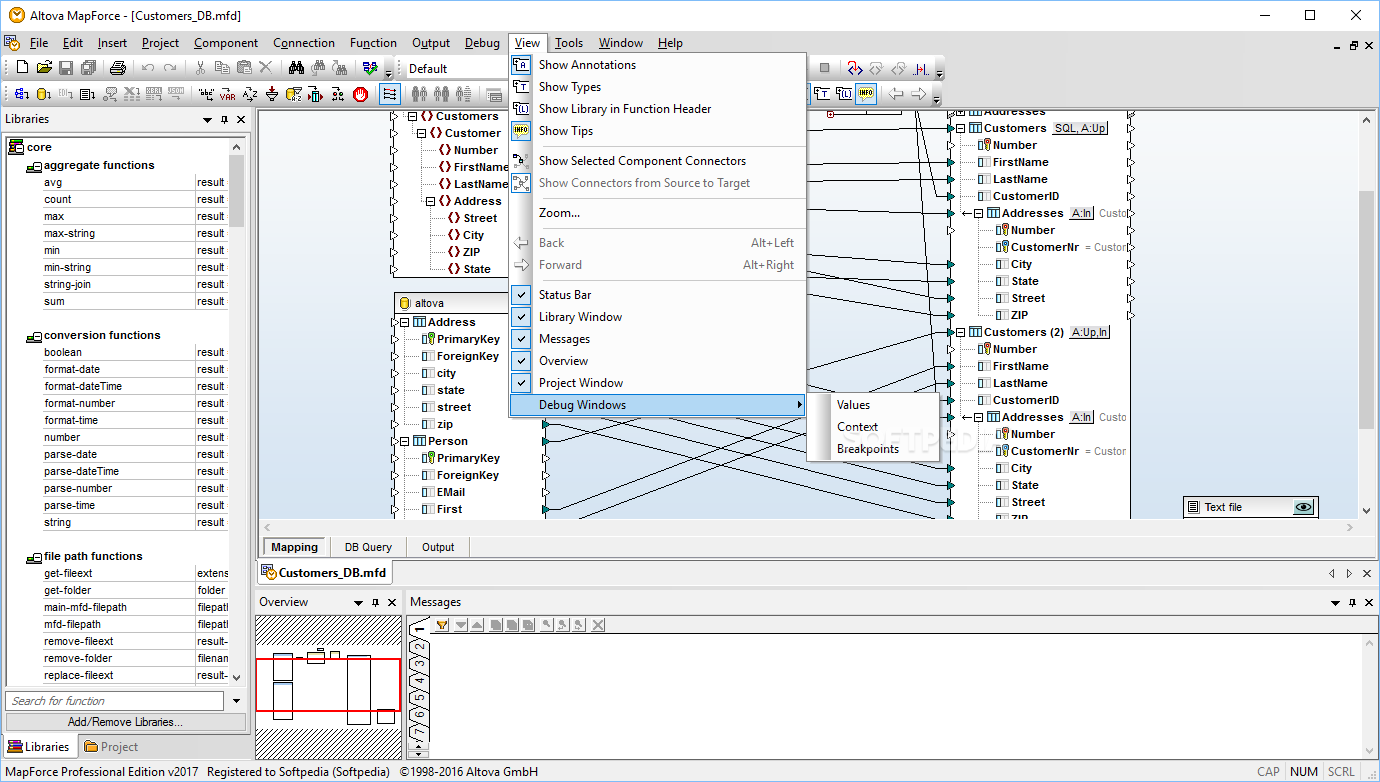
Task: Collapse the altova Address table node
Action: point(404,322)
